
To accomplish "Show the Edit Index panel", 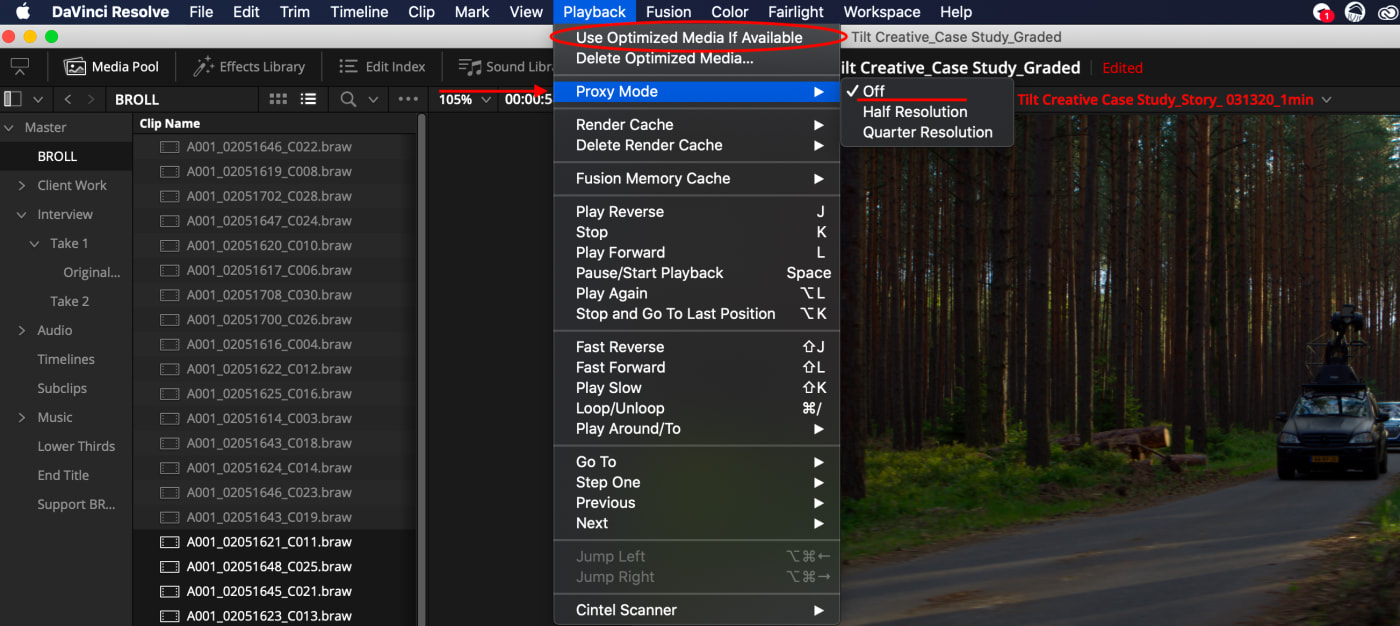I will [x=382, y=67].
